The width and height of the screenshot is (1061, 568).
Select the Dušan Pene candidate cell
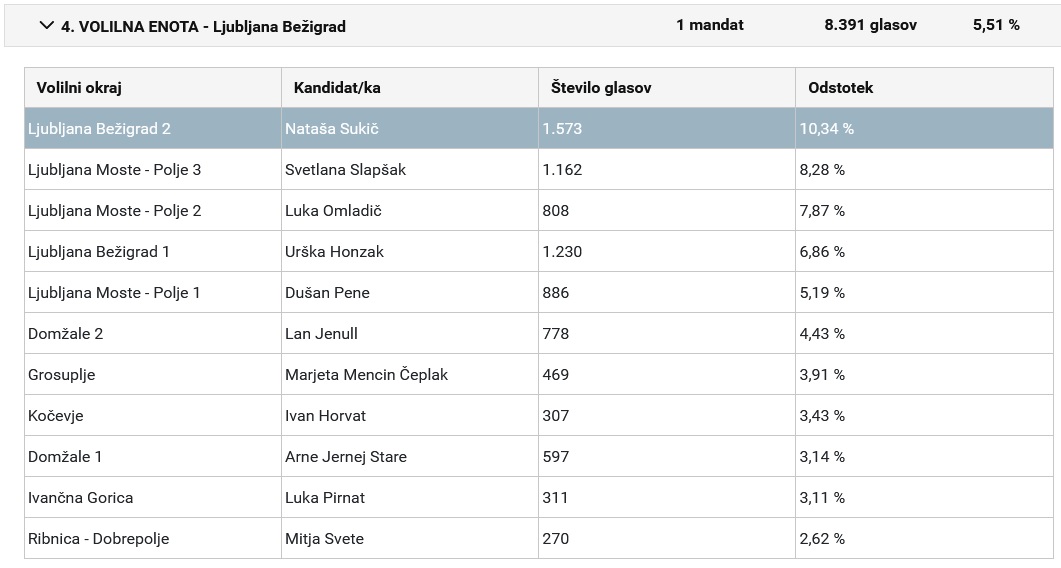[327, 293]
